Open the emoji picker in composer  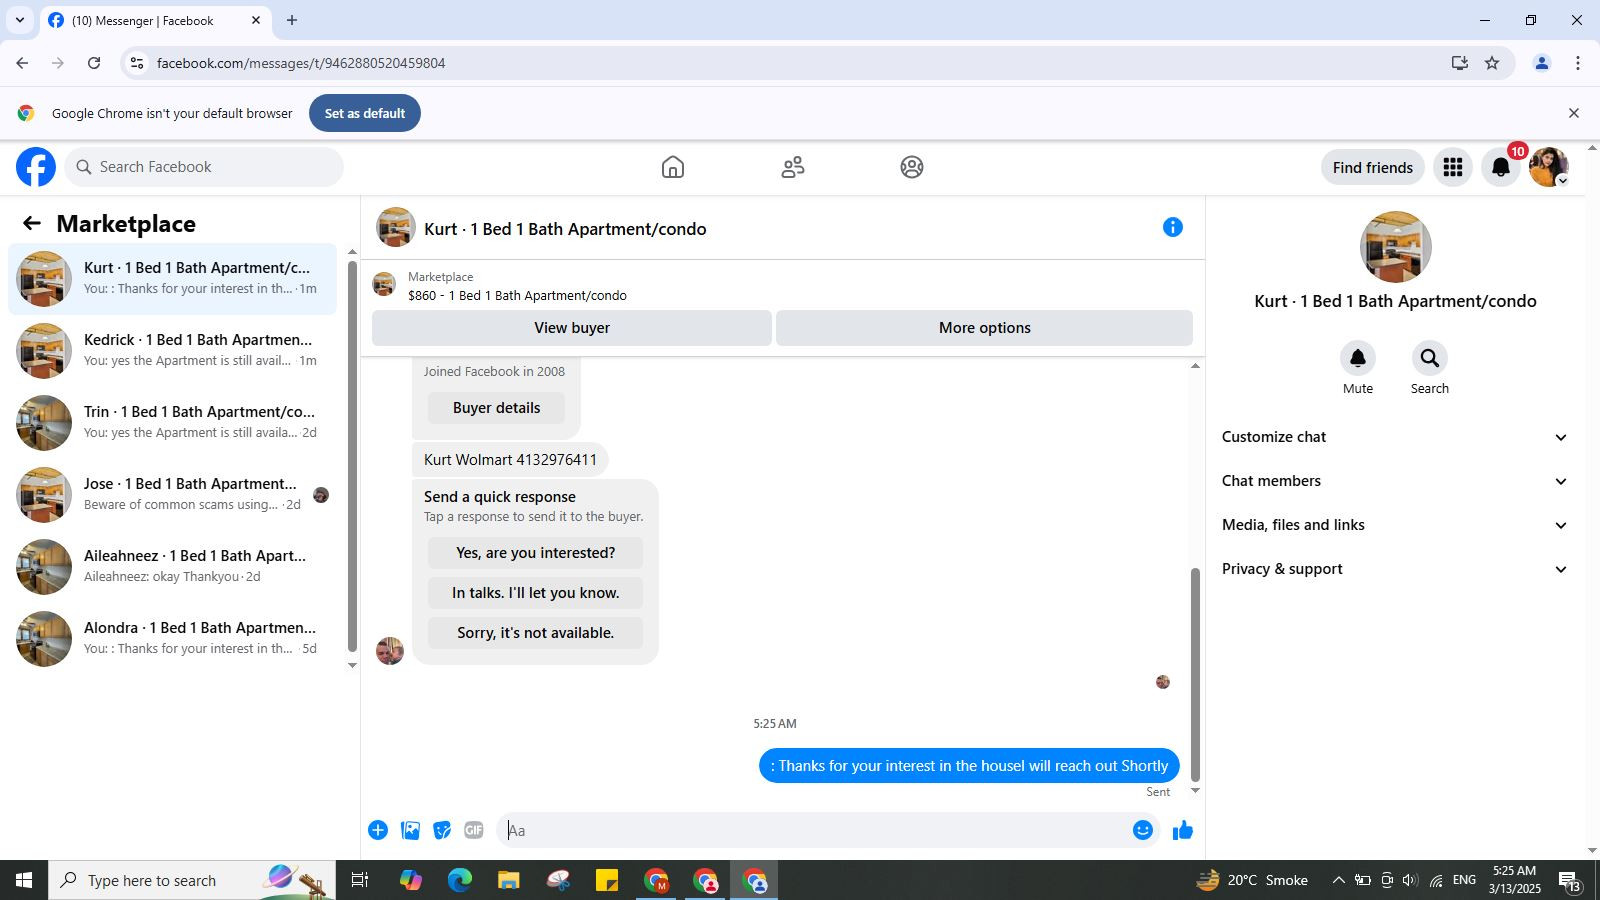(1143, 830)
